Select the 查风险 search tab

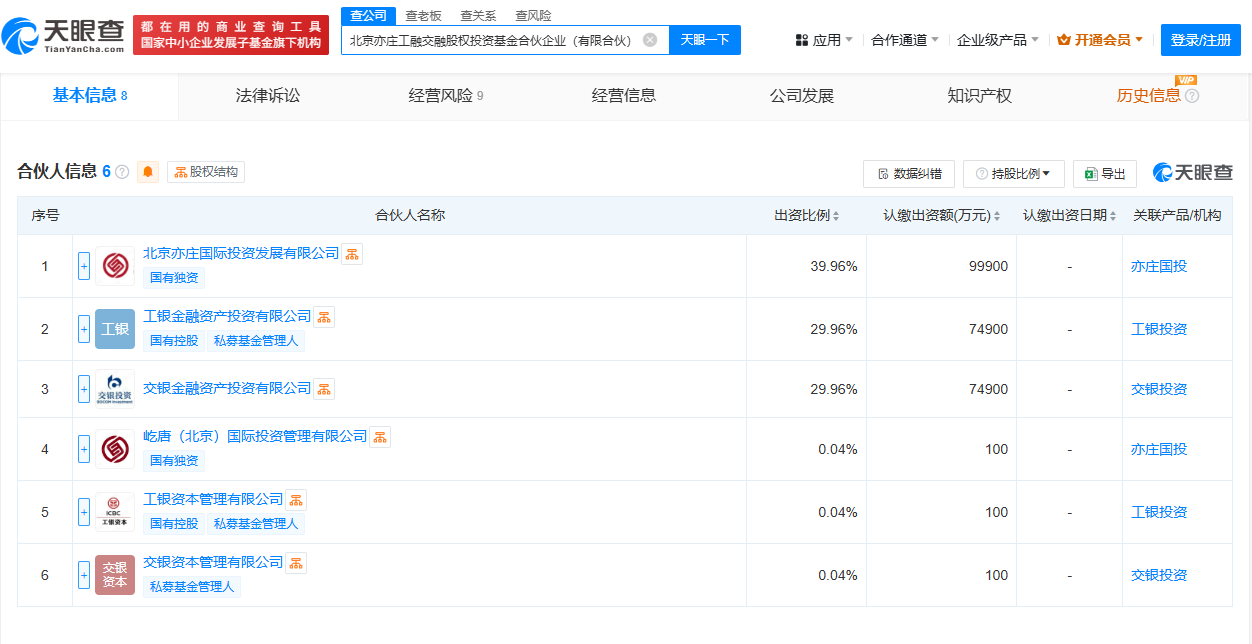(533, 16)
